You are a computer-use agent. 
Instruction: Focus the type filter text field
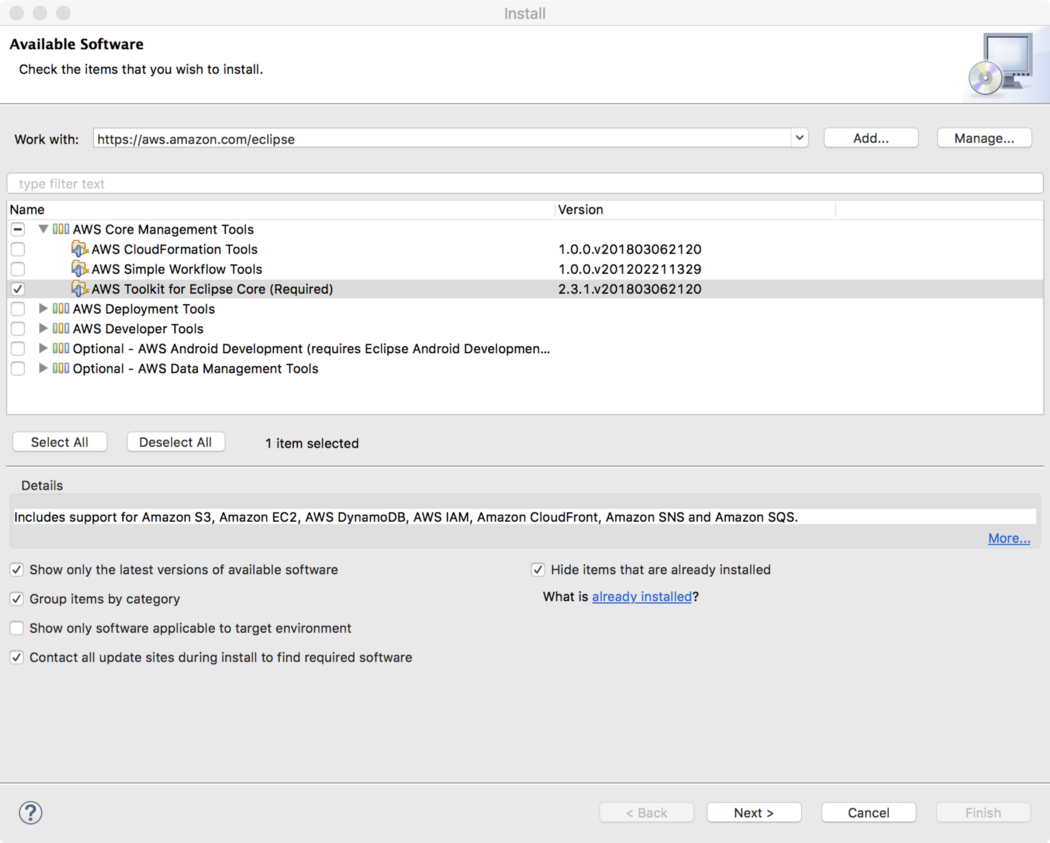pyautogui.click(x=525, y=183)
